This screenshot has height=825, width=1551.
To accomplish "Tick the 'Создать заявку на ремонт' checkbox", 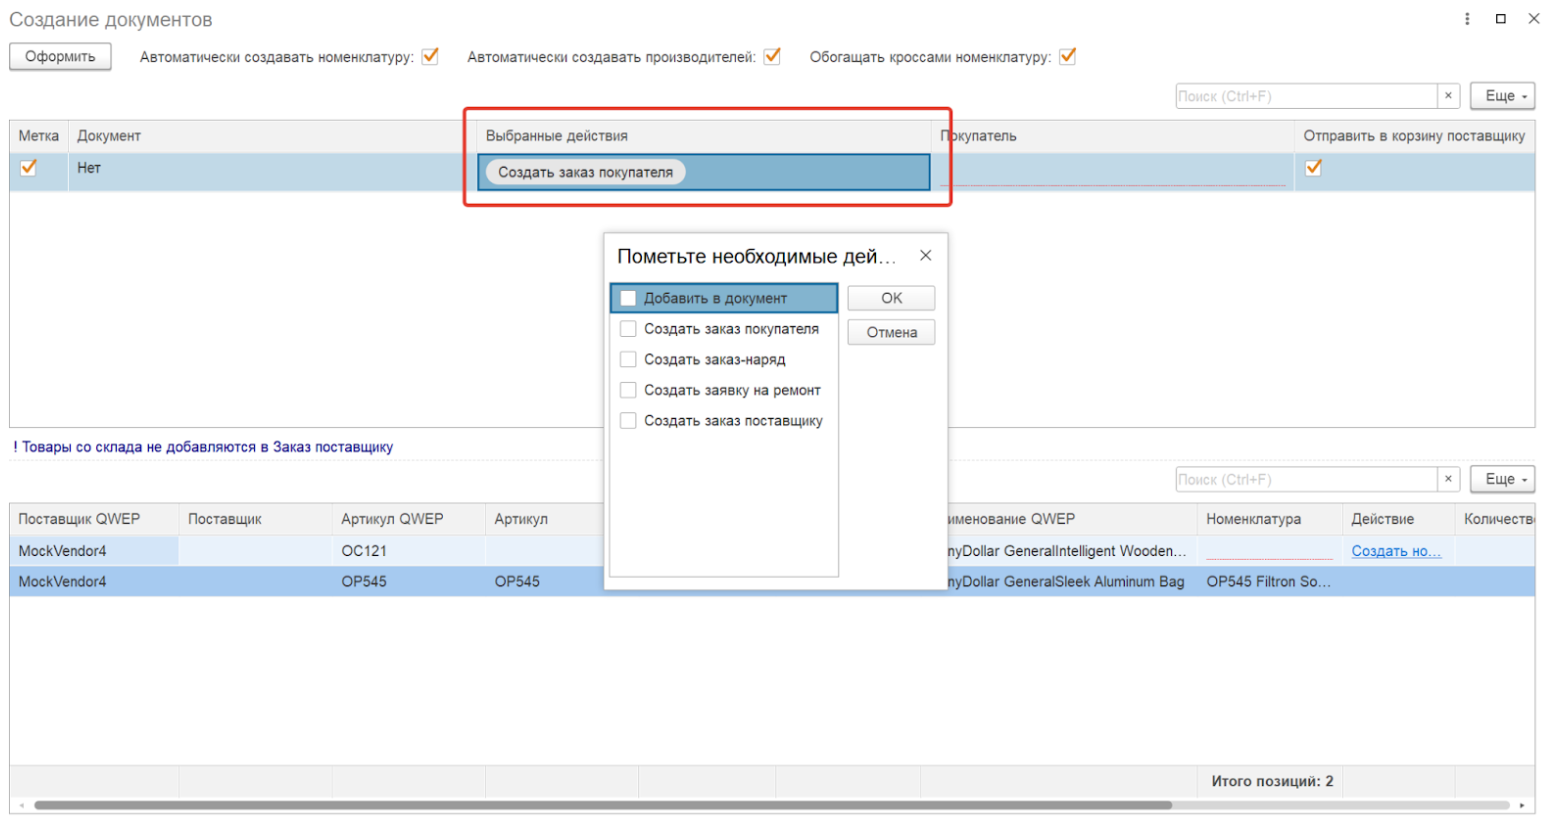I will point(628,390).
